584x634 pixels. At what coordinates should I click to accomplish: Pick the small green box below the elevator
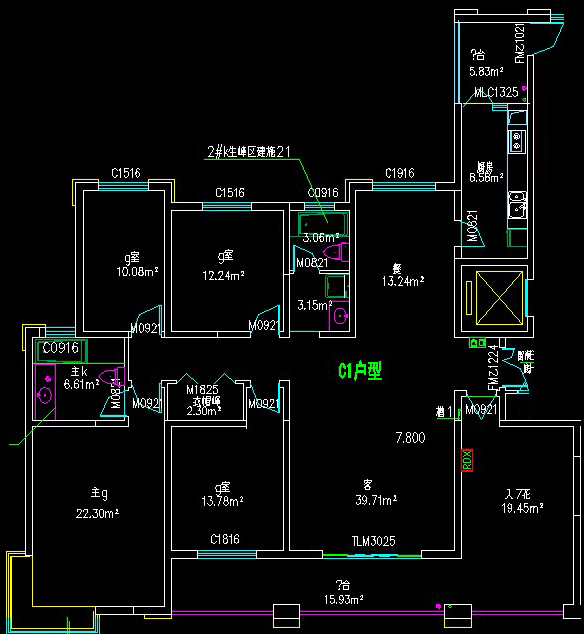(x=477, y=343)
